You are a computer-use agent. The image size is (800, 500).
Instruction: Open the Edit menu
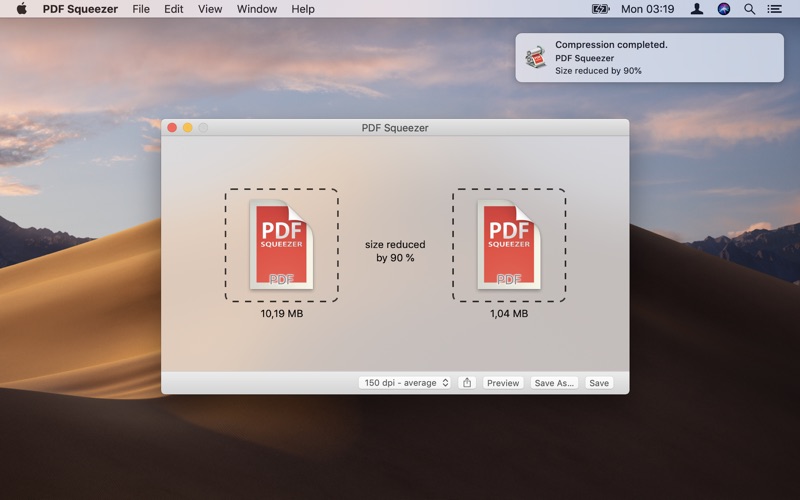(173, 9)
